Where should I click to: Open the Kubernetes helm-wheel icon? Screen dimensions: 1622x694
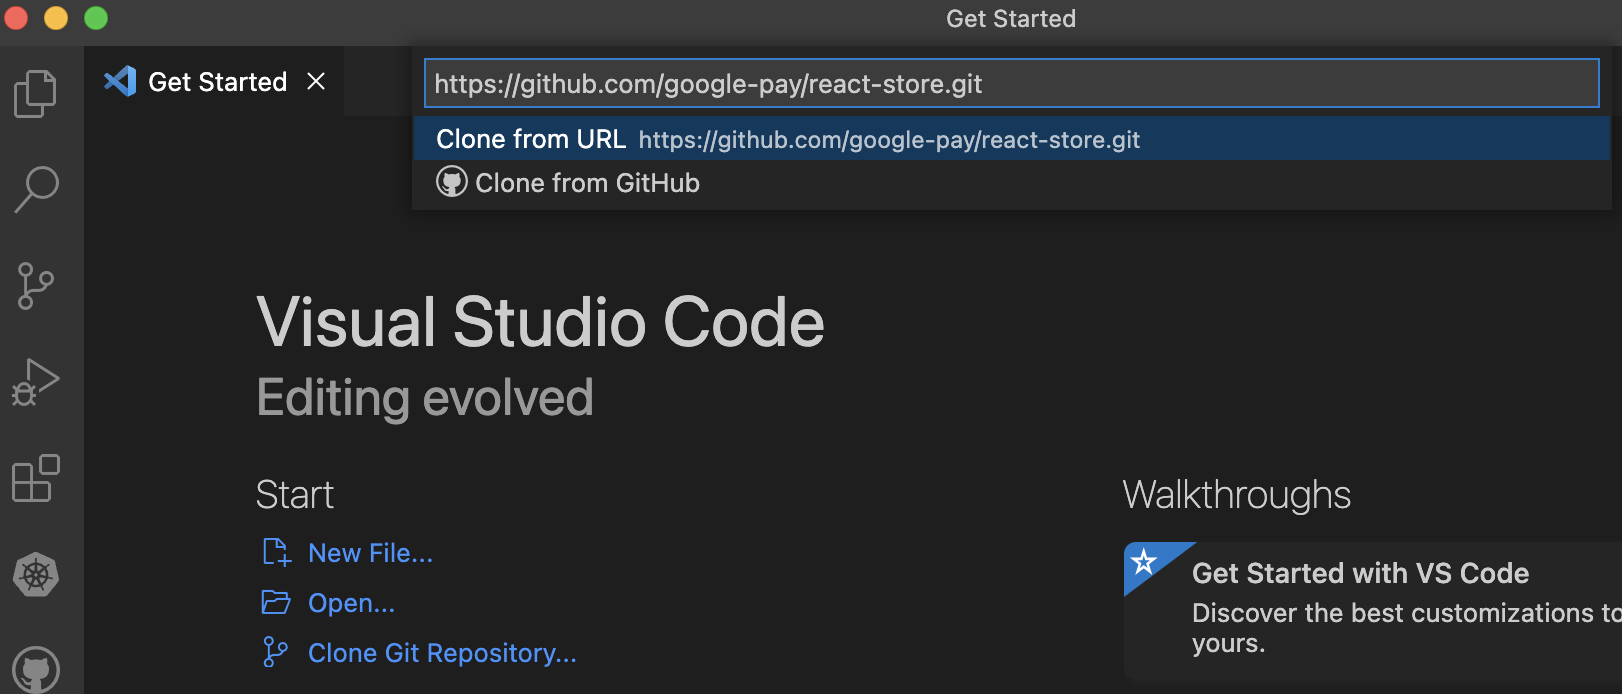tap(36, 575)
